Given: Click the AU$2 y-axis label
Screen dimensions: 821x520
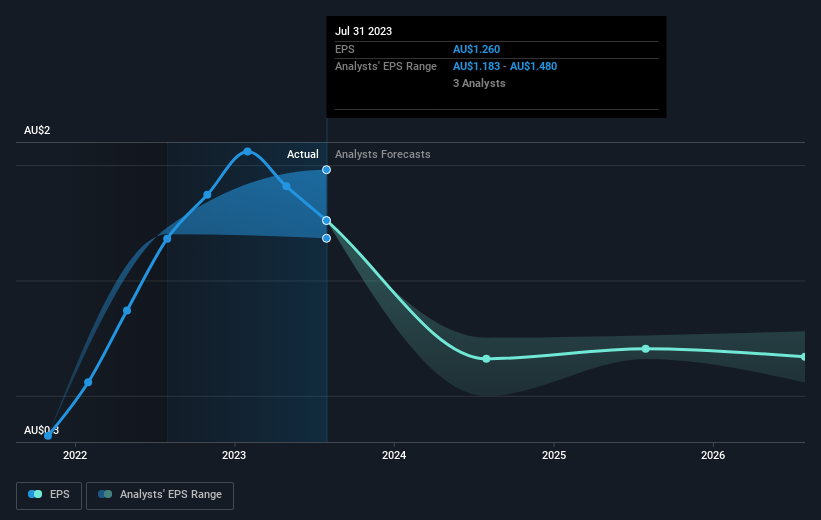Looking at the screenshot, I should (x=37, y=130).
